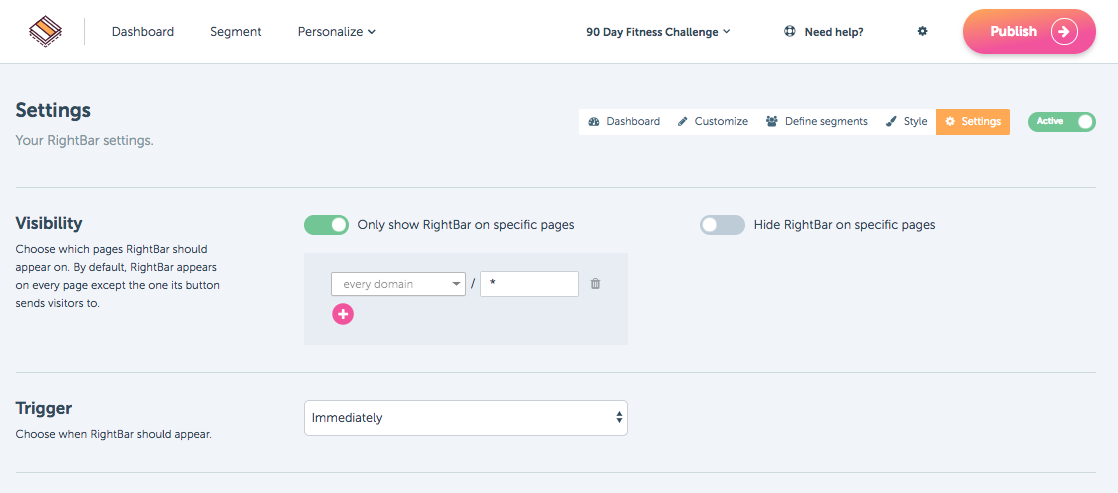1118x493 pixels.
Task: Open the every domain dropdown
Action: tap(399, 284)
